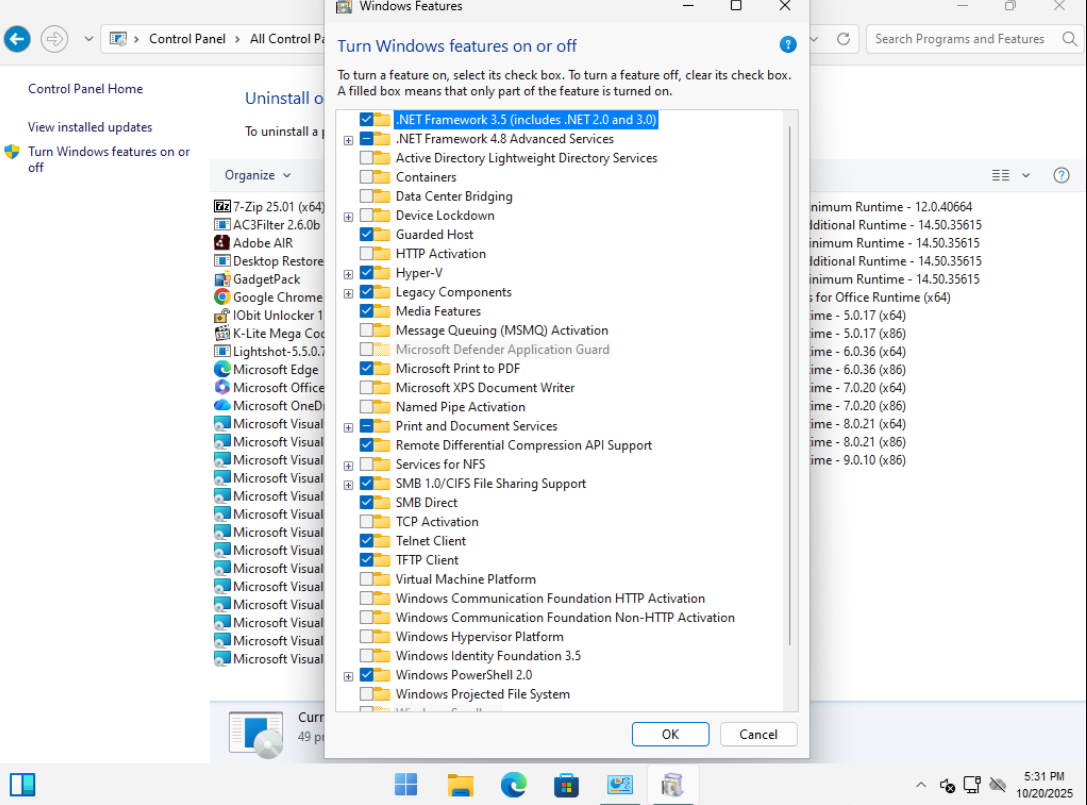Image resolution: width=1087 pixels, height=805 pixels.
Task: Expand the Device Lockdown node
Action: pyautogui.click(x=348, y=217)
